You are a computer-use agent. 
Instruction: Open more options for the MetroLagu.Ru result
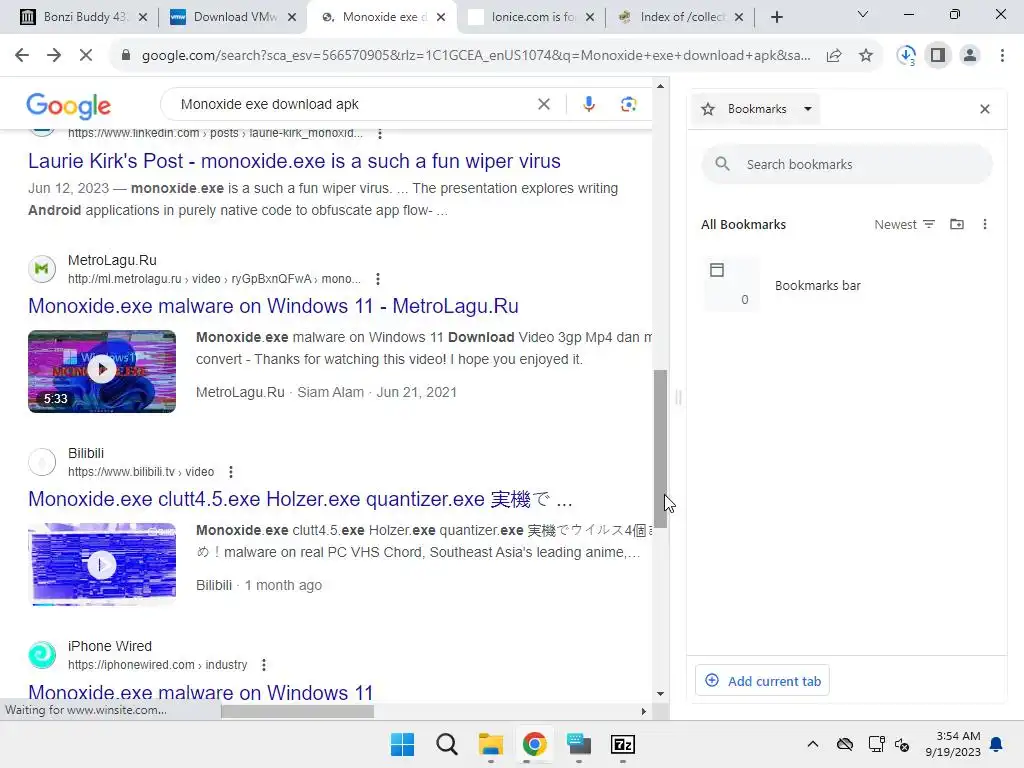click(377, 279)
